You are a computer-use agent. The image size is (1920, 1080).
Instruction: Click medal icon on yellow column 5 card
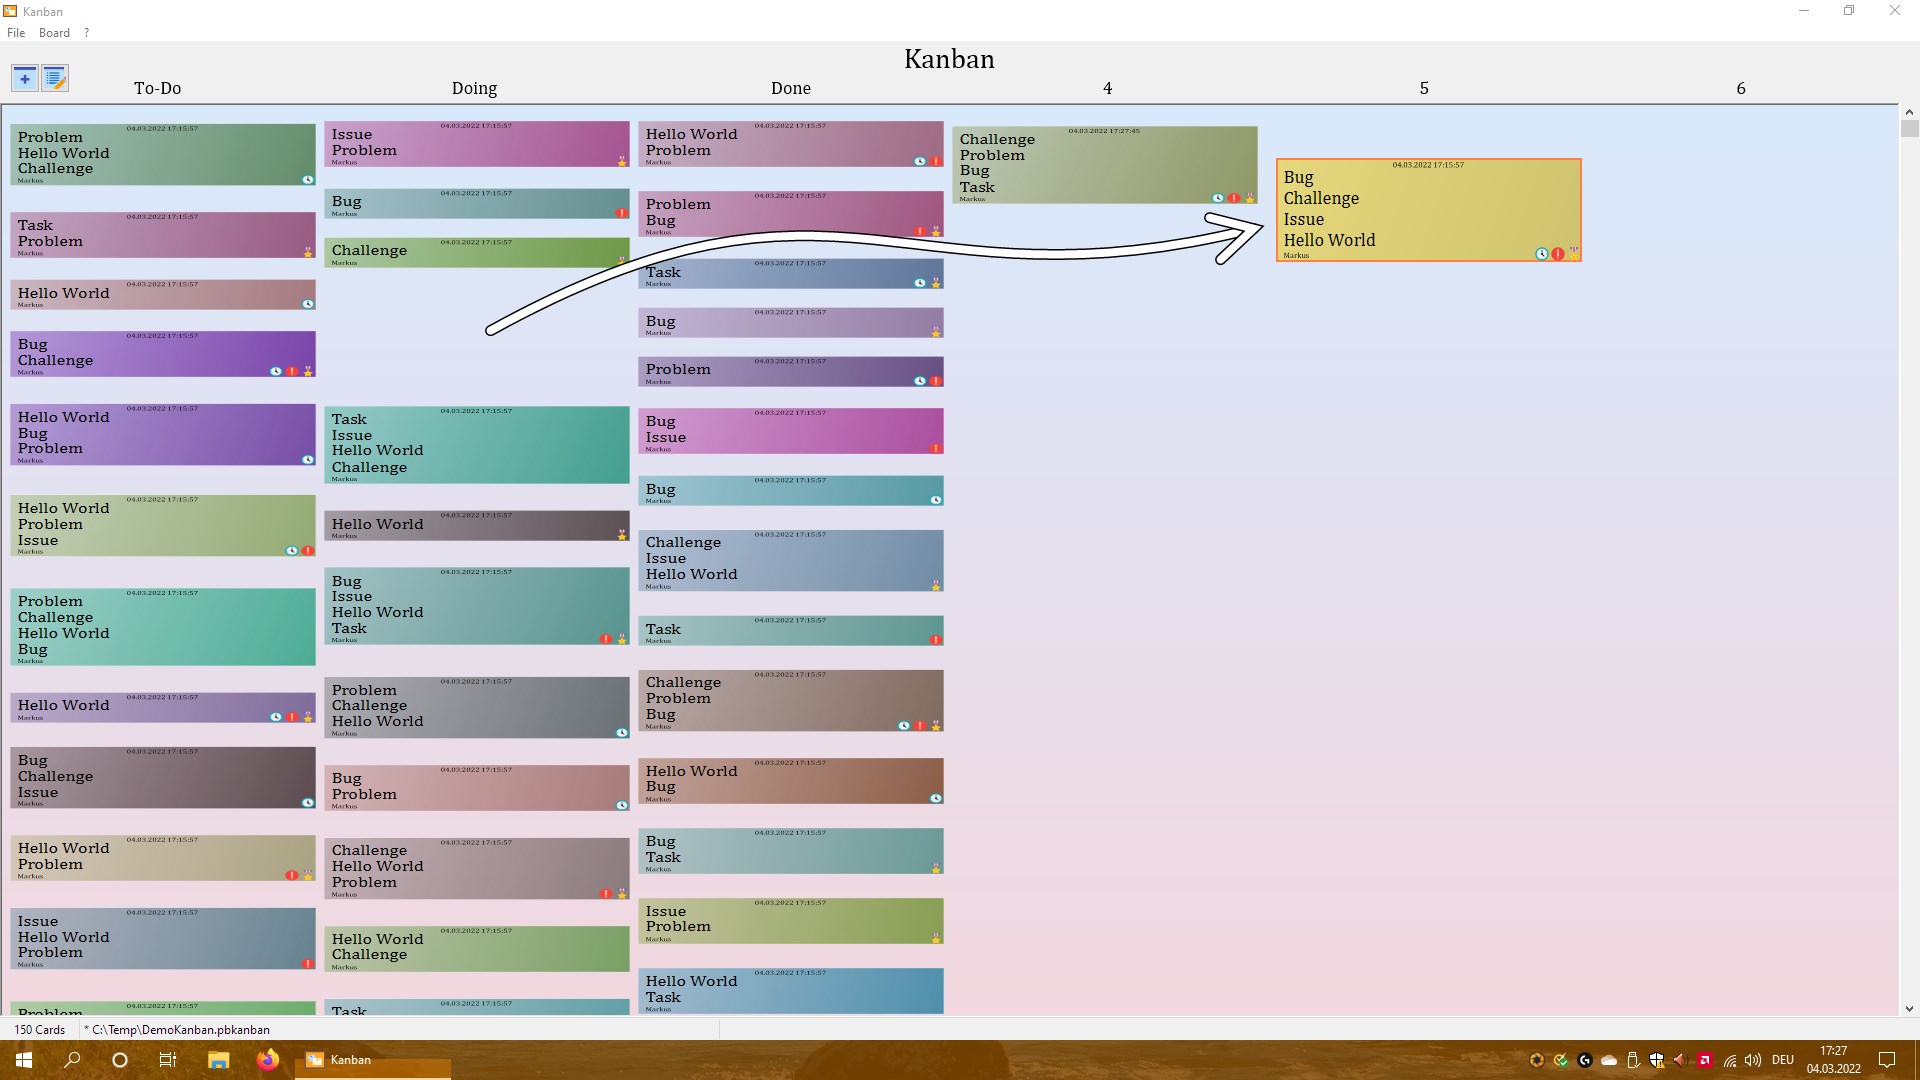coord(1574,254)
